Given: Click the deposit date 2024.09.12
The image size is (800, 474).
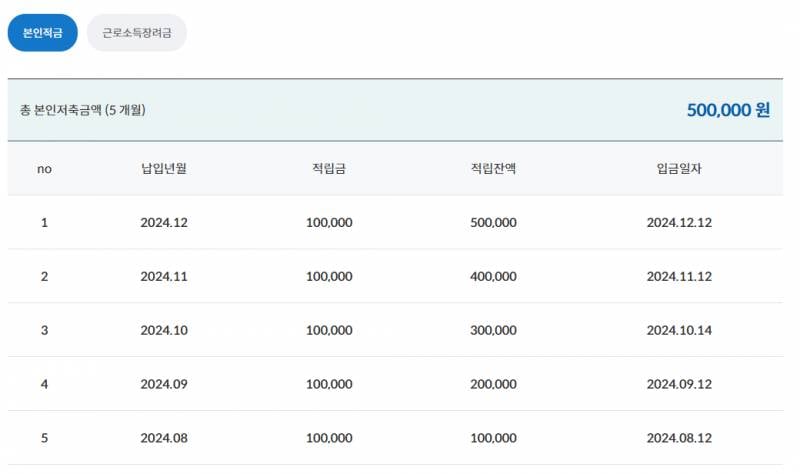Looking at the screenshot, I should (679, 384).
